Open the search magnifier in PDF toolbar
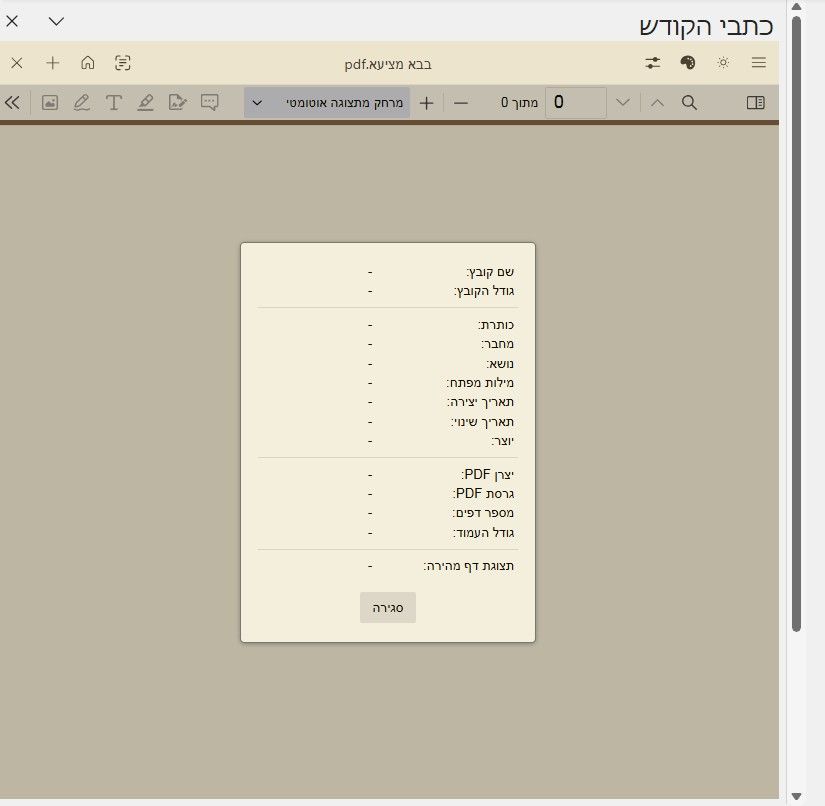The height and width of the screenshot is (806, 825). click(x=689, y=103)
